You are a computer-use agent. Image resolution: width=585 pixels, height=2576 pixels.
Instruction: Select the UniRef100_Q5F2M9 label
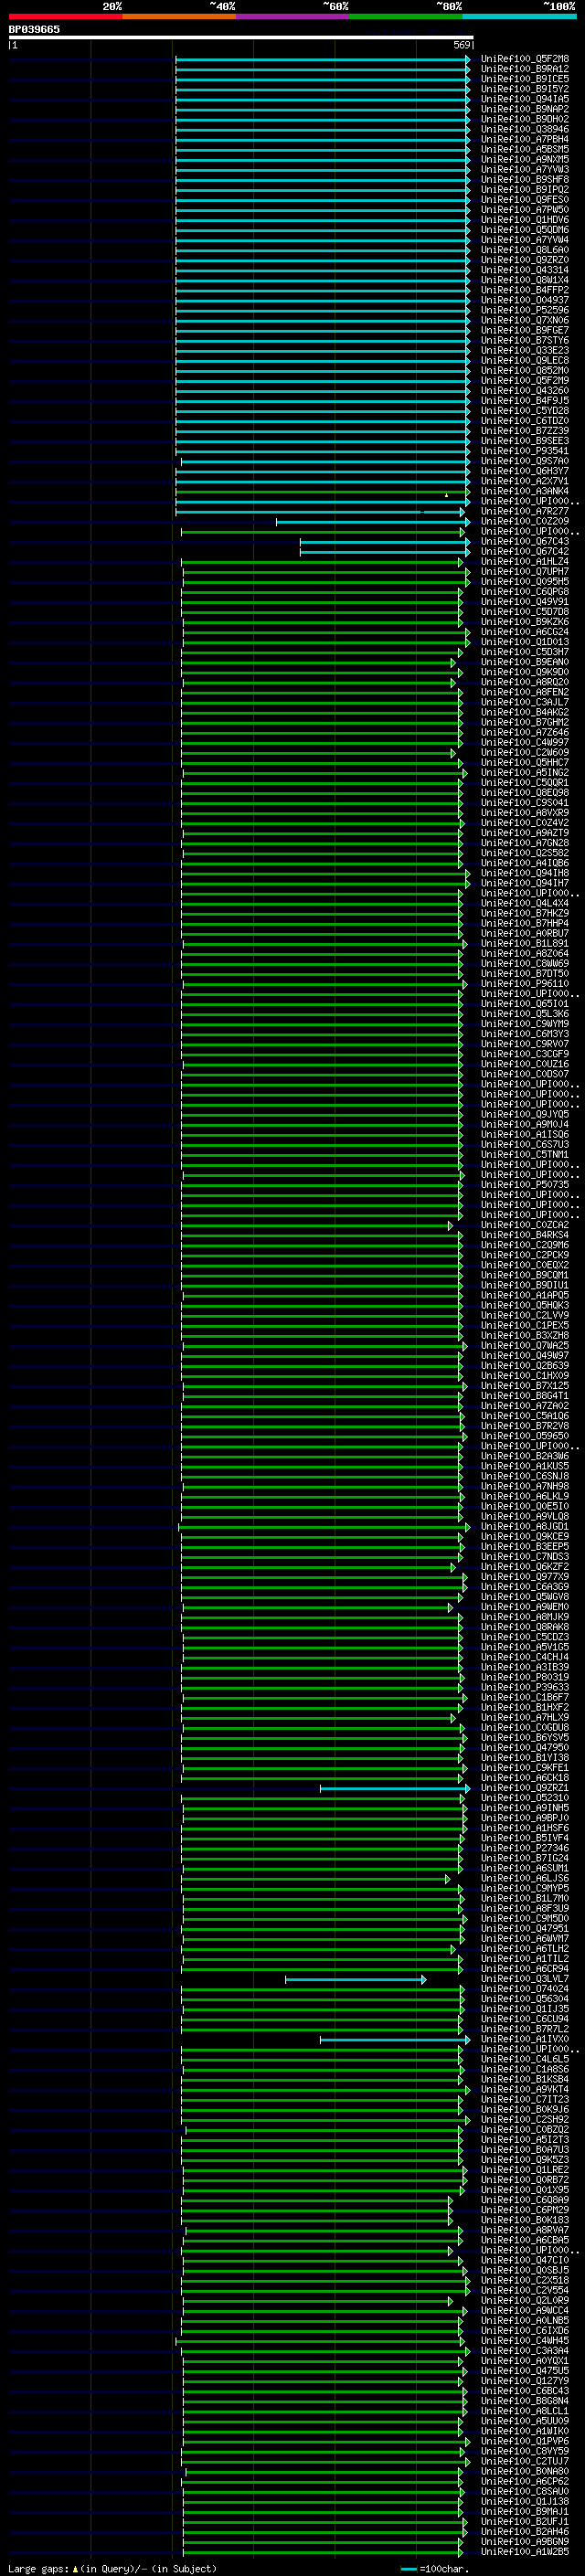(525, 380)
